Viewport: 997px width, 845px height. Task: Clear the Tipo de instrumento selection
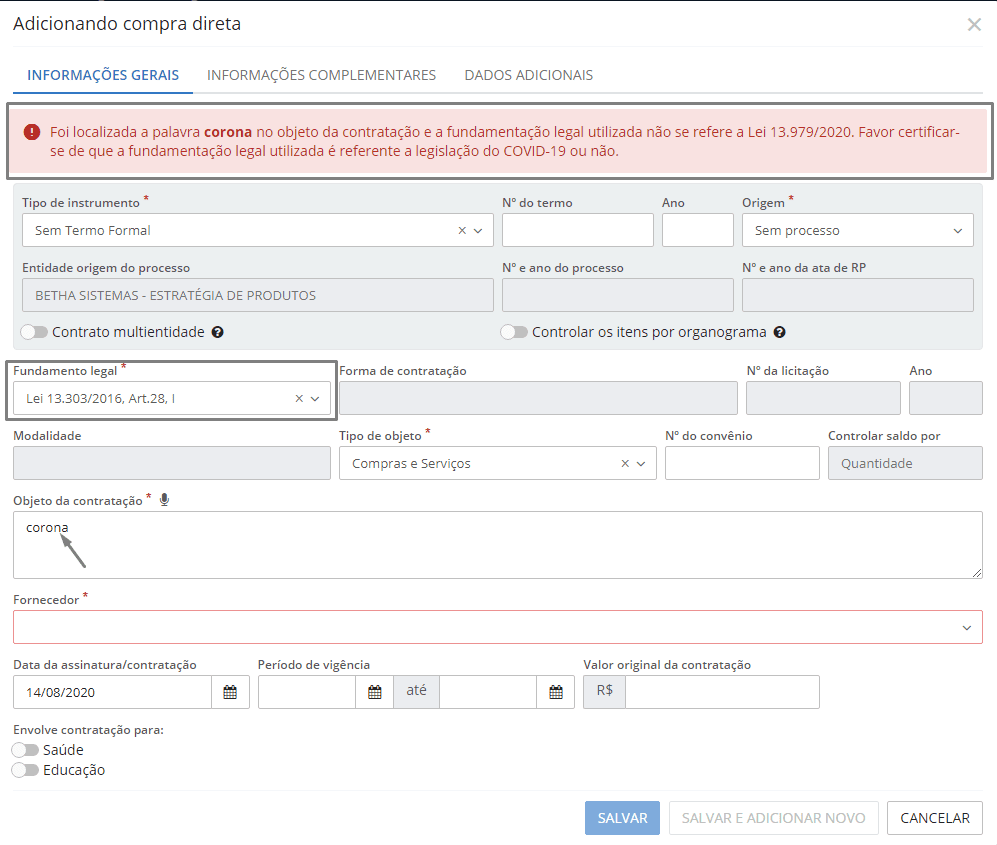pos(462,230)
